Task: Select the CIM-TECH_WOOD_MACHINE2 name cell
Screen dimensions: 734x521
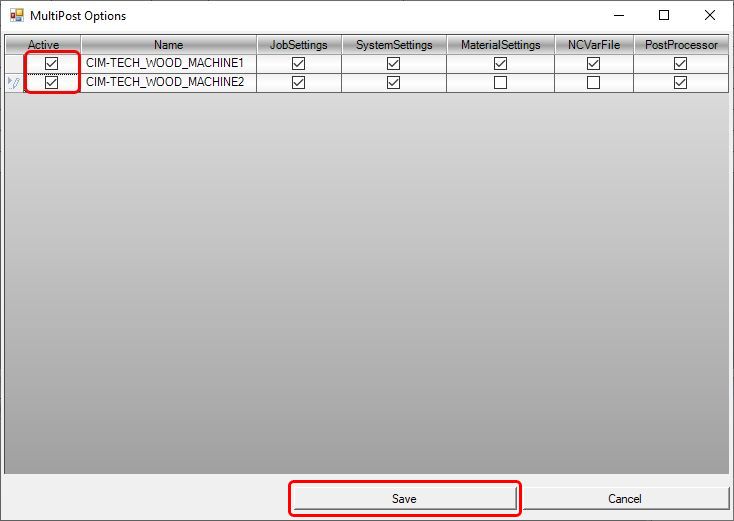Action: coord(165,83)
